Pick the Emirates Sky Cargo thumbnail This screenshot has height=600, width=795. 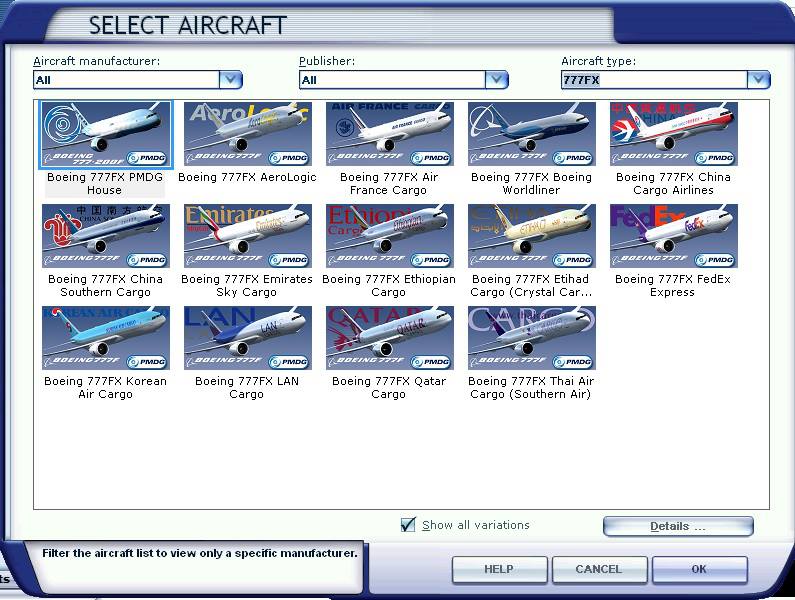248,236
